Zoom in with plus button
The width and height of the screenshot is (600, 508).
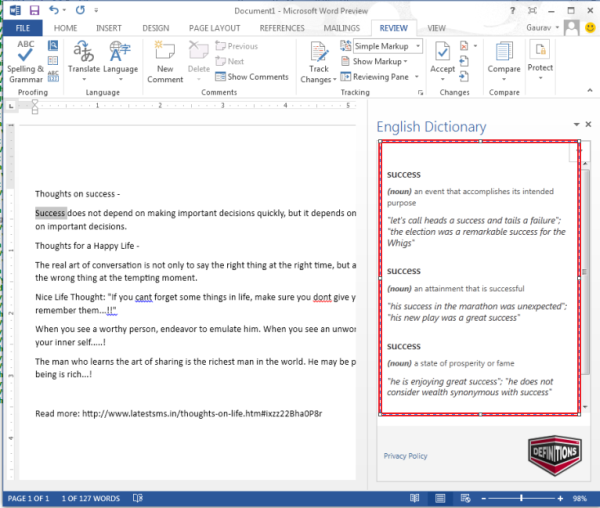(560, 498)
